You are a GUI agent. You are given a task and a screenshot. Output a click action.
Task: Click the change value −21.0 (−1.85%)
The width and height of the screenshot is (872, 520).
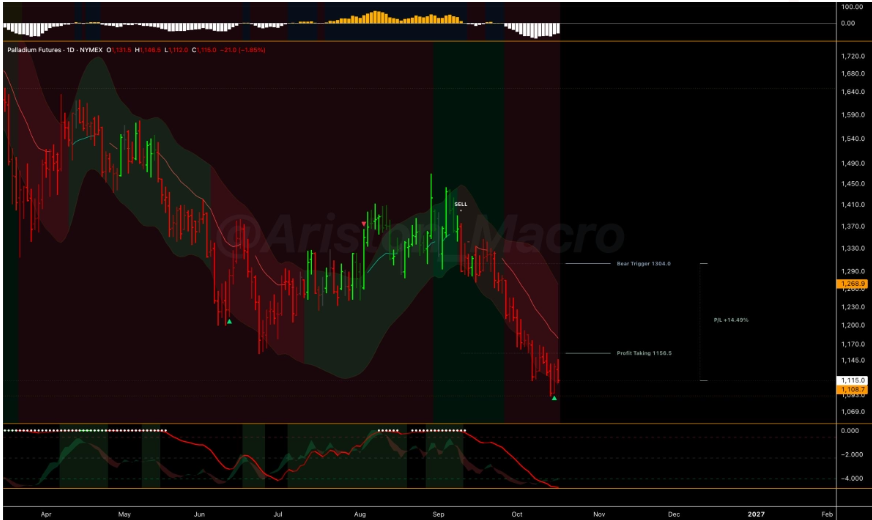[x=242, y=50]
